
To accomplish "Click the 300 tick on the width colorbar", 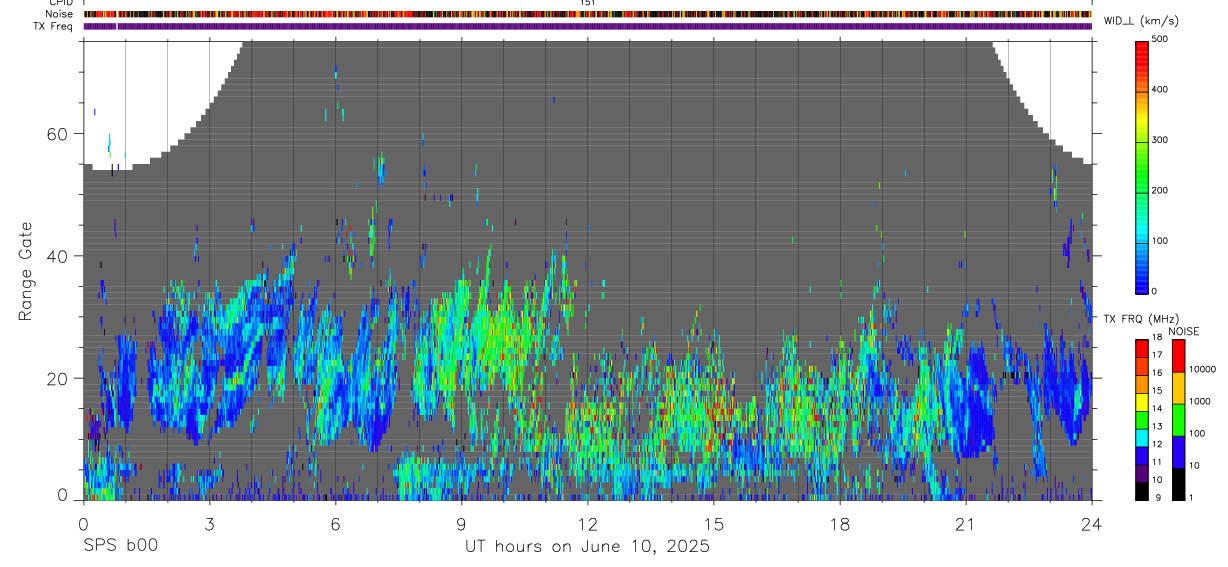I will [1161, 140].
